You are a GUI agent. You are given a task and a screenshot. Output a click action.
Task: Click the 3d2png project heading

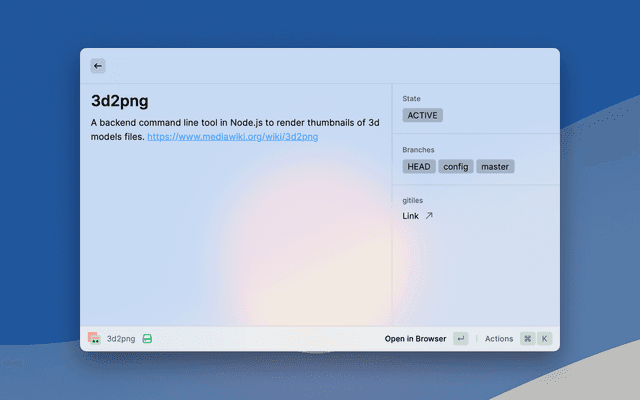(120, 100)
